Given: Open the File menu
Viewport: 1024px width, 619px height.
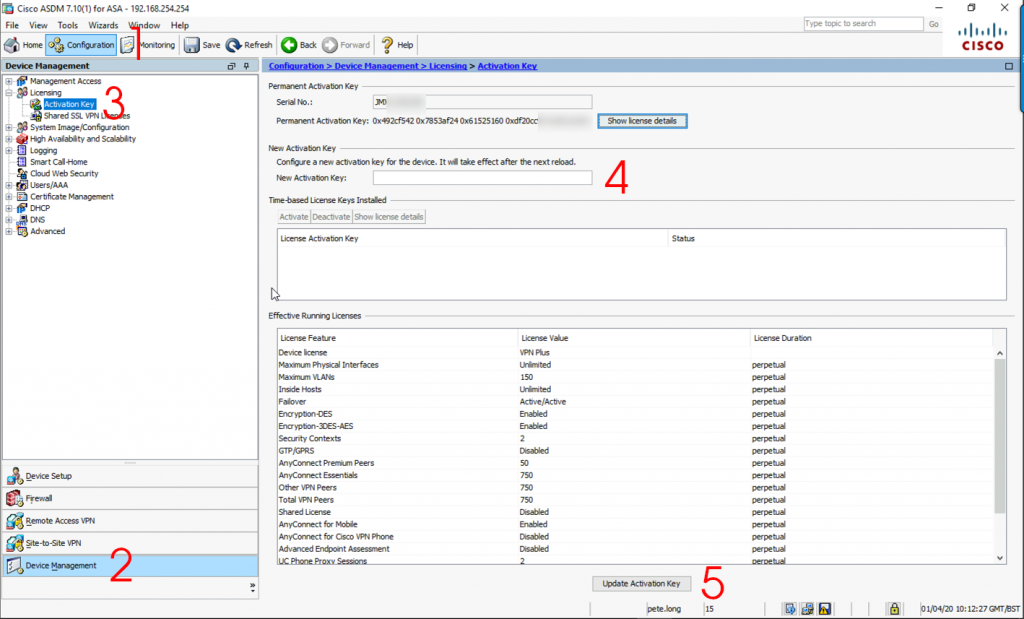Looking at the screenshot, I should tap(12, 25).
